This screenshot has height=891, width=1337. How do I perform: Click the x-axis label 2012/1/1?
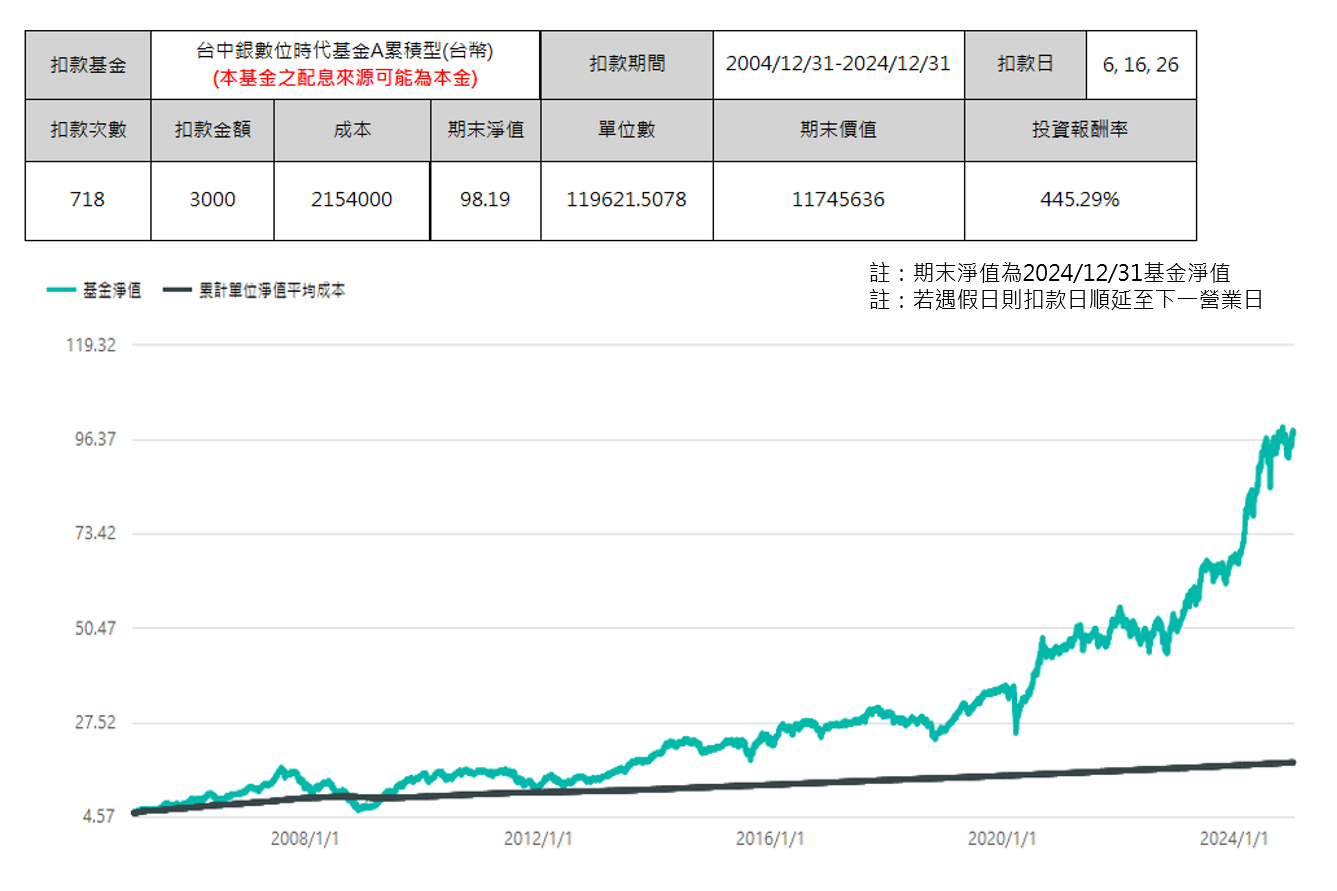click(x=540, y=839)
